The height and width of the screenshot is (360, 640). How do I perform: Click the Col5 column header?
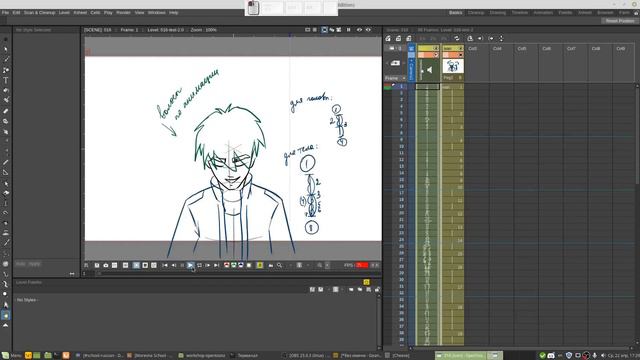[x=522, y=49]
